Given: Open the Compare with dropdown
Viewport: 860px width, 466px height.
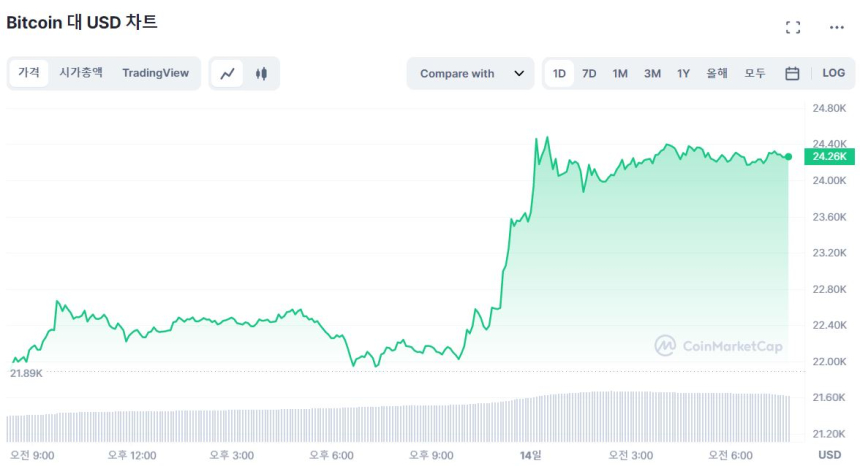Looking at the screenshot, I should point(471,73).
